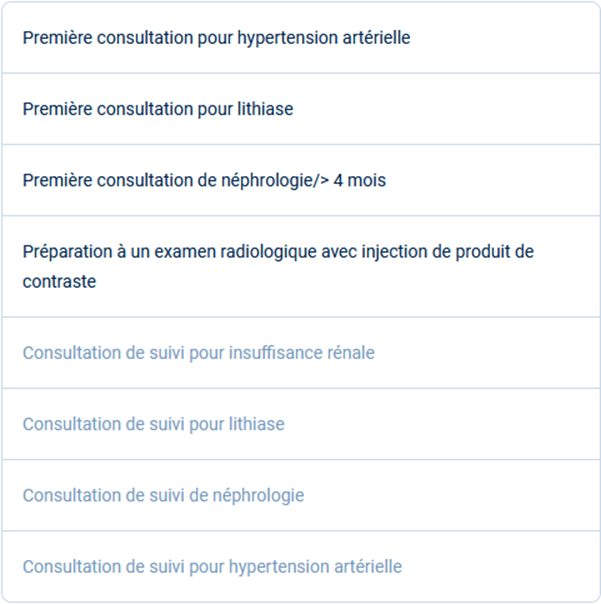Click 'néphrologie' in the greyed suivi option
Viewport: 601px width, 604px height.
point(259,496)
